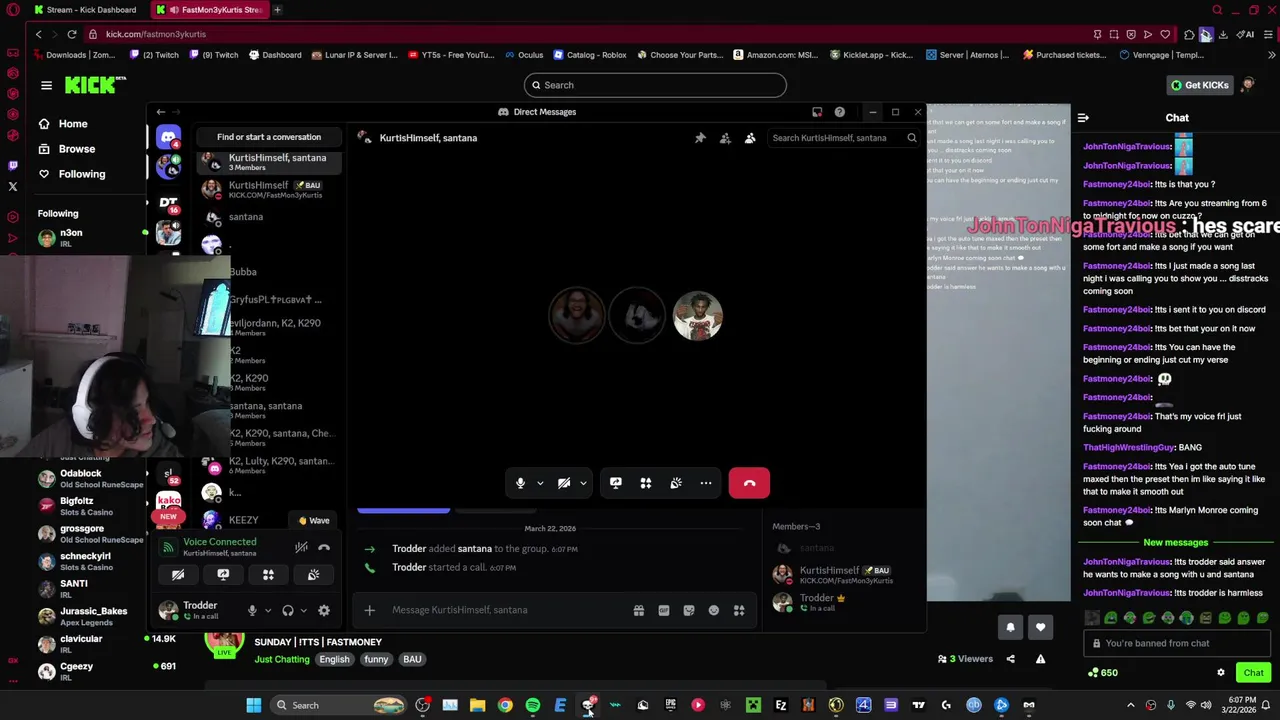This screenshot has width=1280, height=720.
Task: Open pinned messages in the group DM
Action: (700, 138)
